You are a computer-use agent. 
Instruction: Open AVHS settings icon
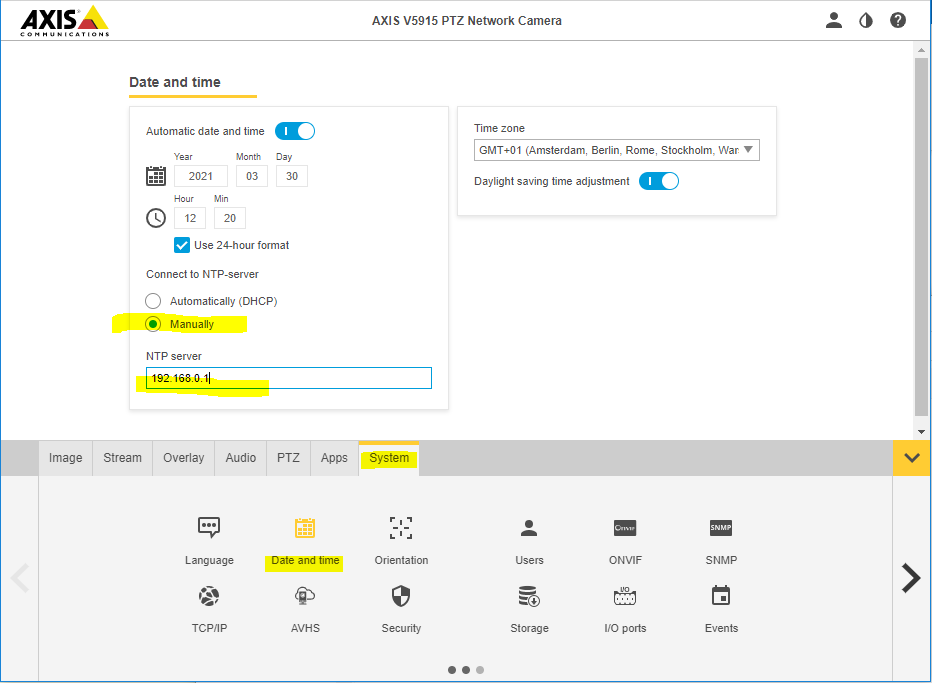click(x=305, y=596)
